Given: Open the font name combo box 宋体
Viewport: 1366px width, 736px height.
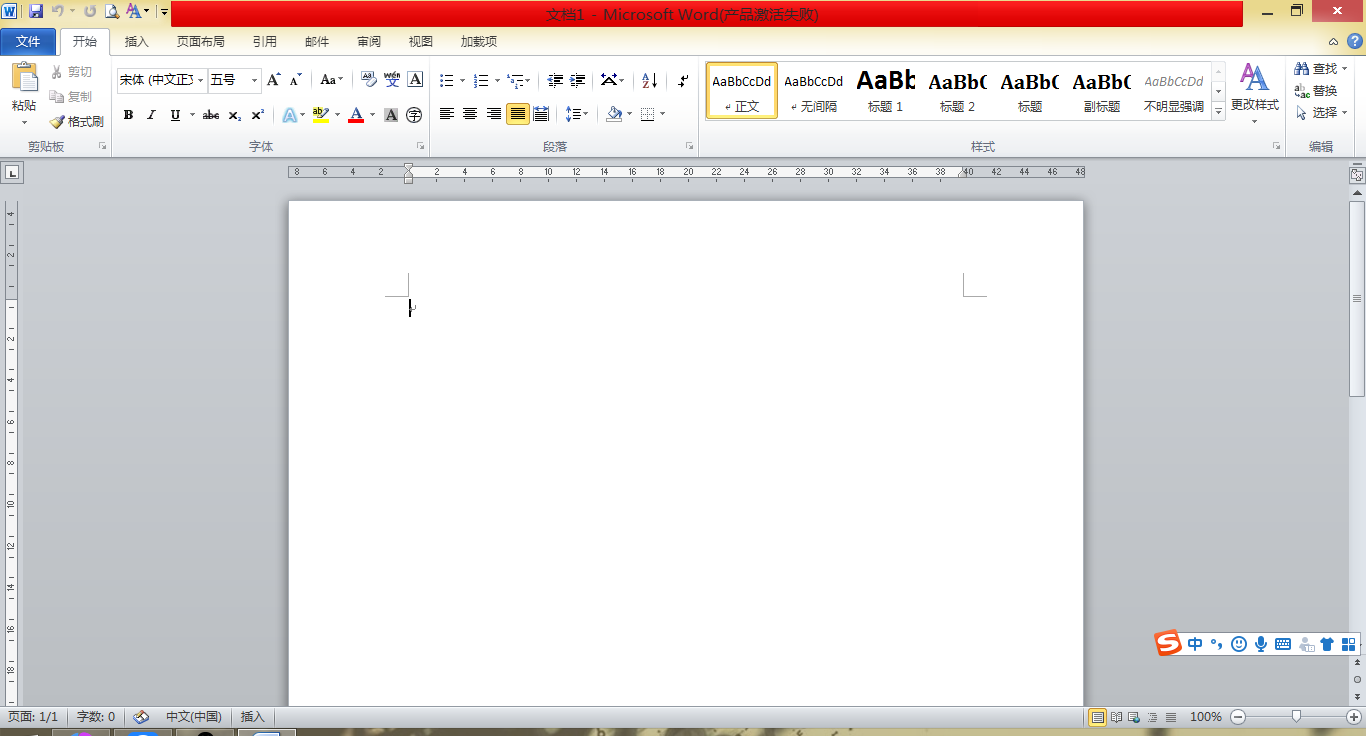Looking at the screenshot, I should point(162,80).
